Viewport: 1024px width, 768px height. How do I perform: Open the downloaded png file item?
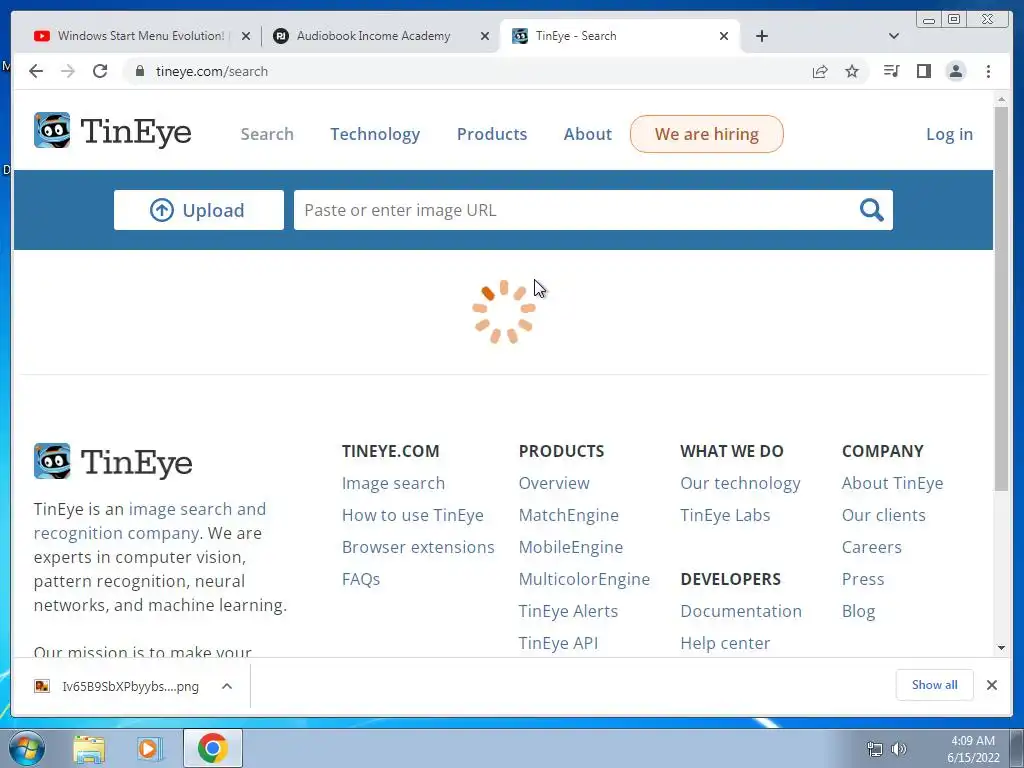pyautogui.click(x=118, y=686)
